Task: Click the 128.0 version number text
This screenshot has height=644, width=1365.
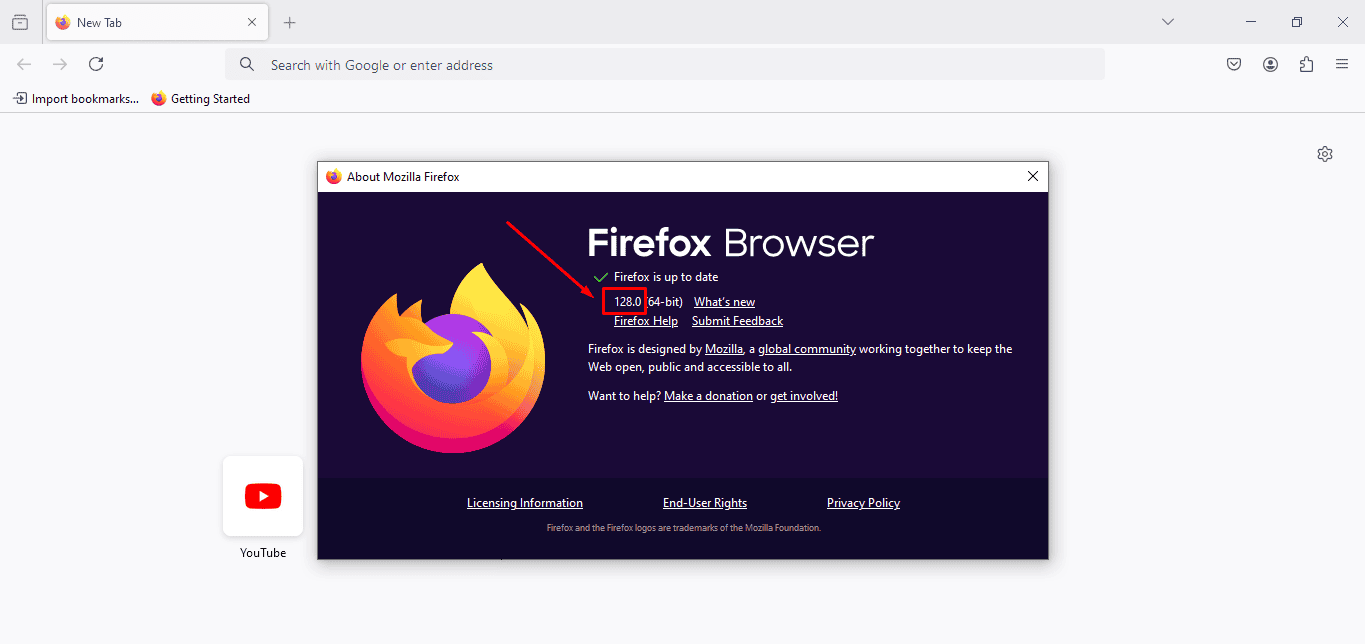Action: [627, 302]
